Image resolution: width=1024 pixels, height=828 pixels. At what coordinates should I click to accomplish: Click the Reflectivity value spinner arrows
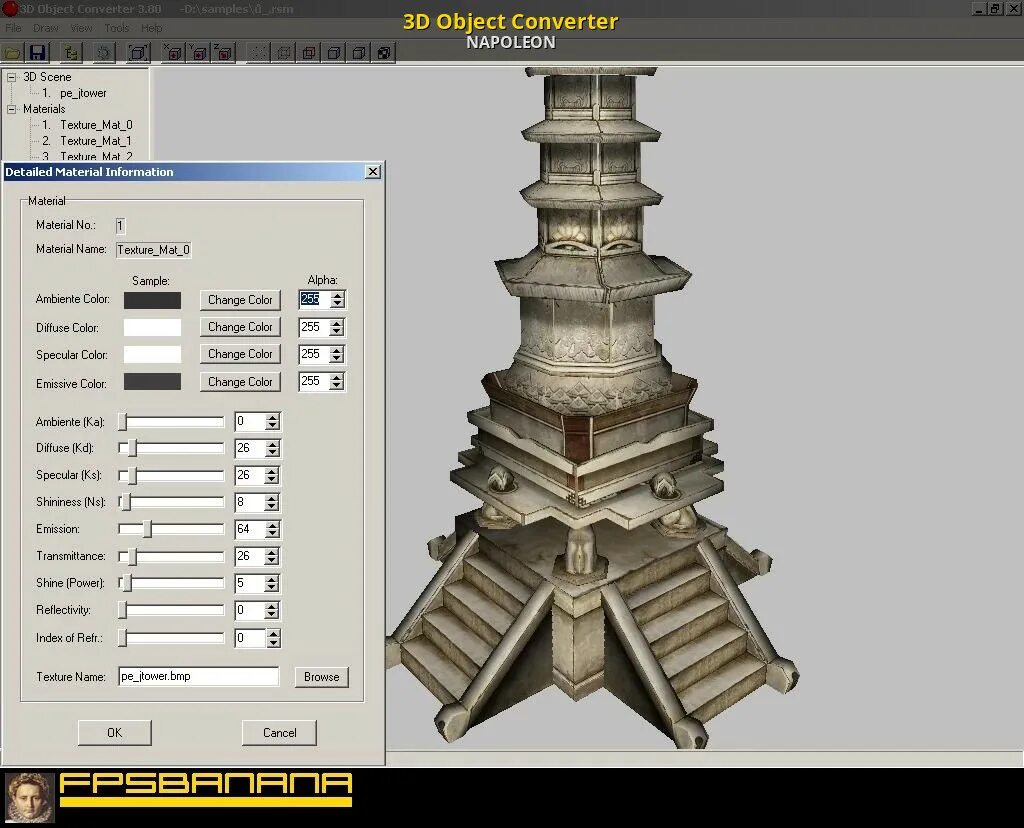(273, 610)
